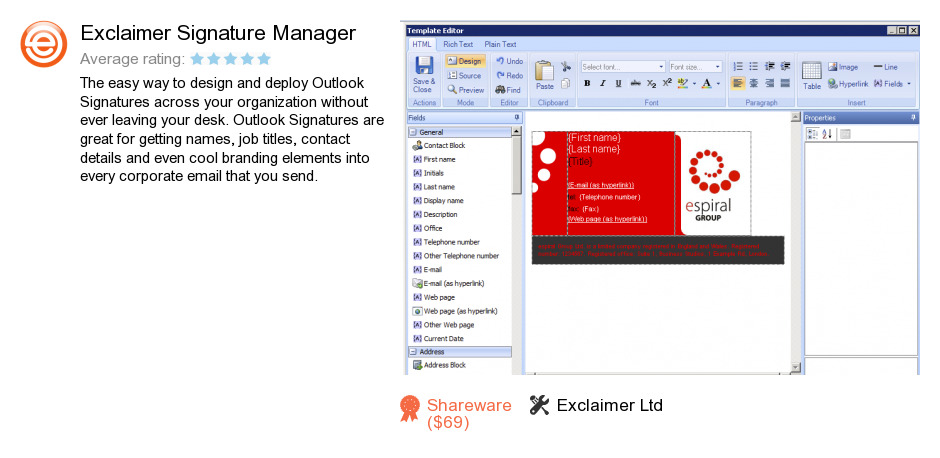Screen dimensions: 940x458
Task: Click the editor canvas scroll-up arrow
Action: pyautogui.click(x=796, y=117)
